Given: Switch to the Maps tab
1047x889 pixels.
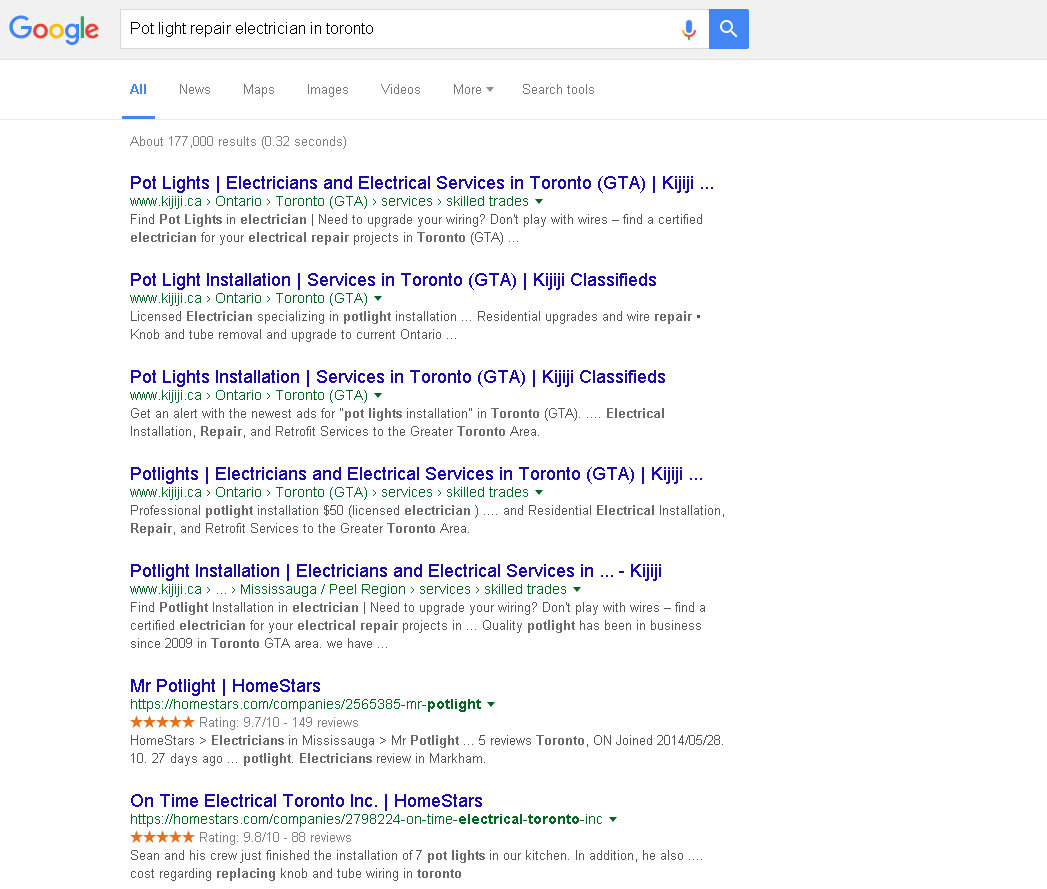Looking at the screenshot, I should coord(258,90).
